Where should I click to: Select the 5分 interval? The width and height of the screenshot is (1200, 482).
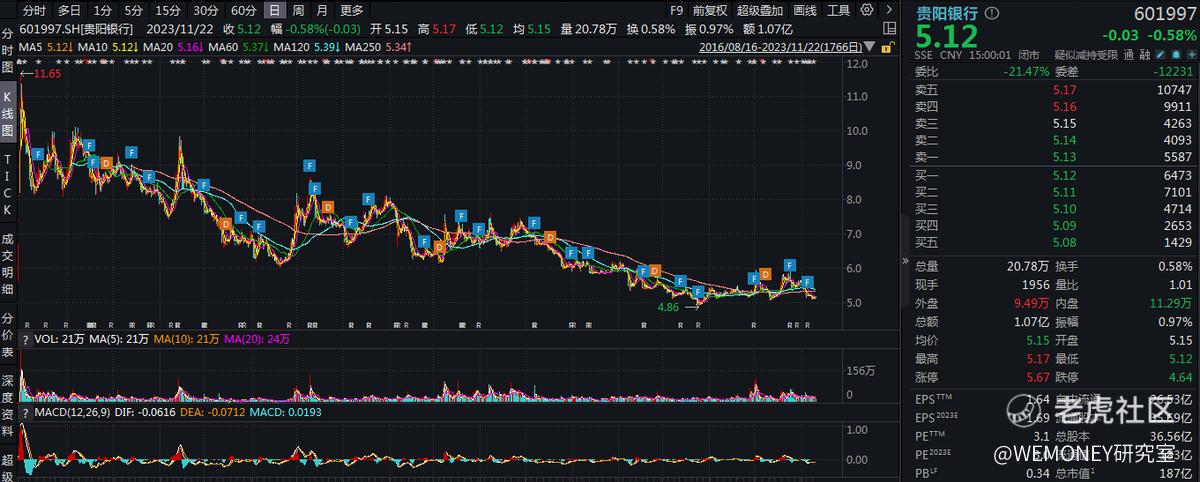pyautogui.click(x=134, y=10)
